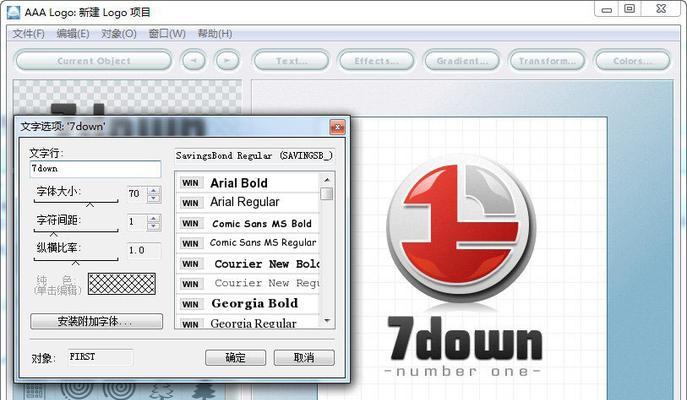Open the 文件(F) menu
The width and height of the screenshot is (687, 400).
coord(28,34)
